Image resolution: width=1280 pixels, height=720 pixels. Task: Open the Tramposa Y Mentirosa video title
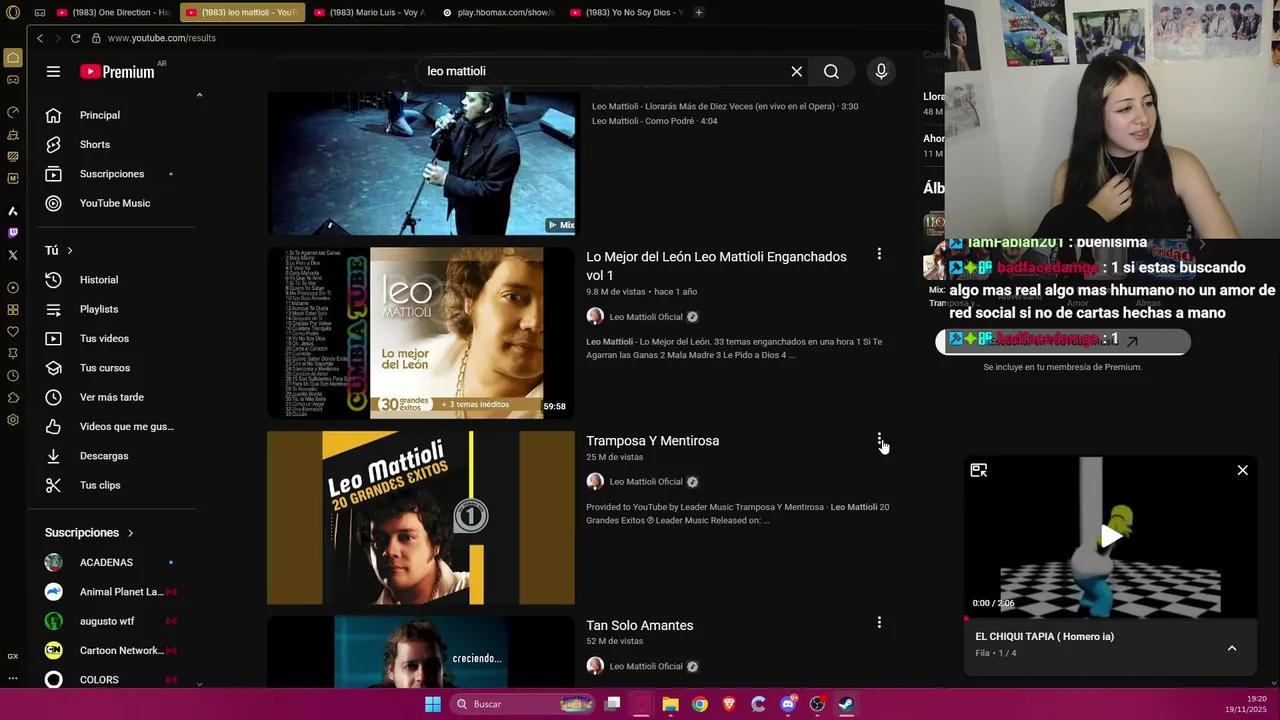coord(652,441)
